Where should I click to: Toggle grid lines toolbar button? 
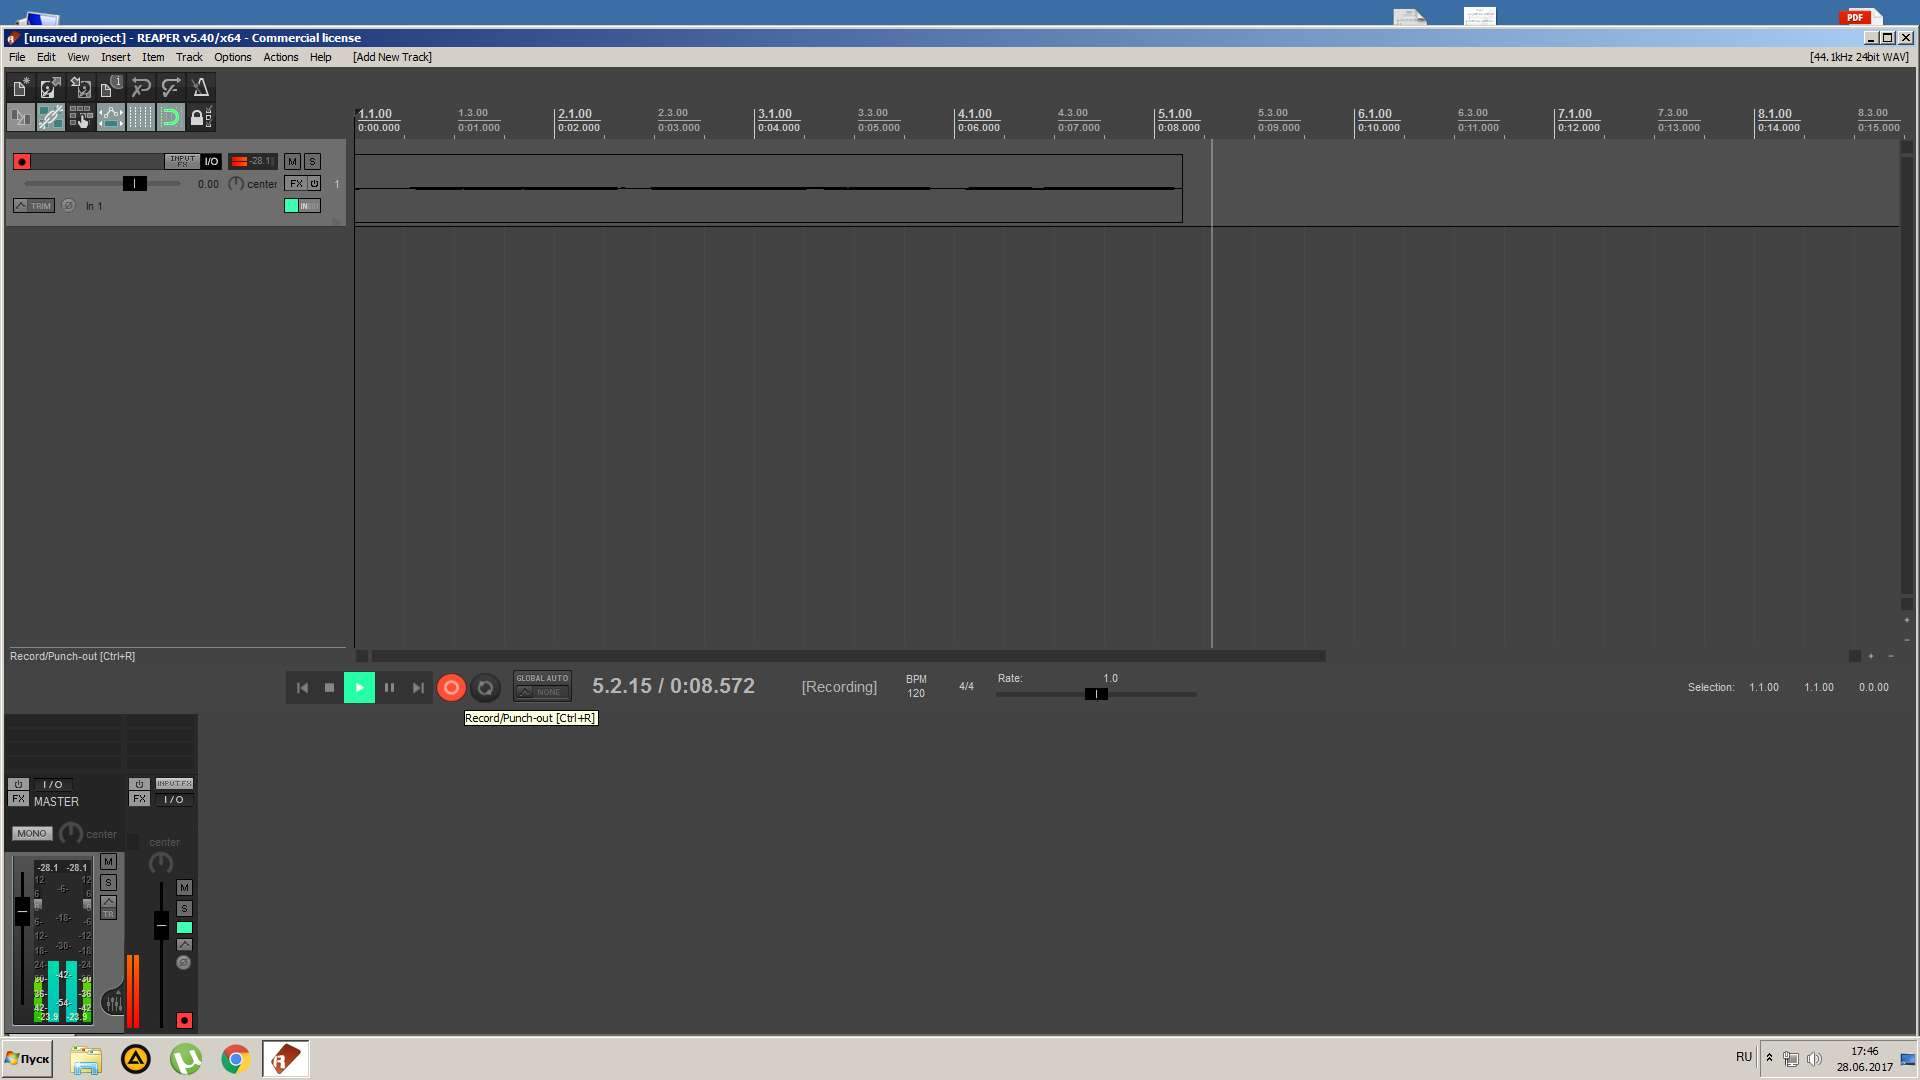140,118
